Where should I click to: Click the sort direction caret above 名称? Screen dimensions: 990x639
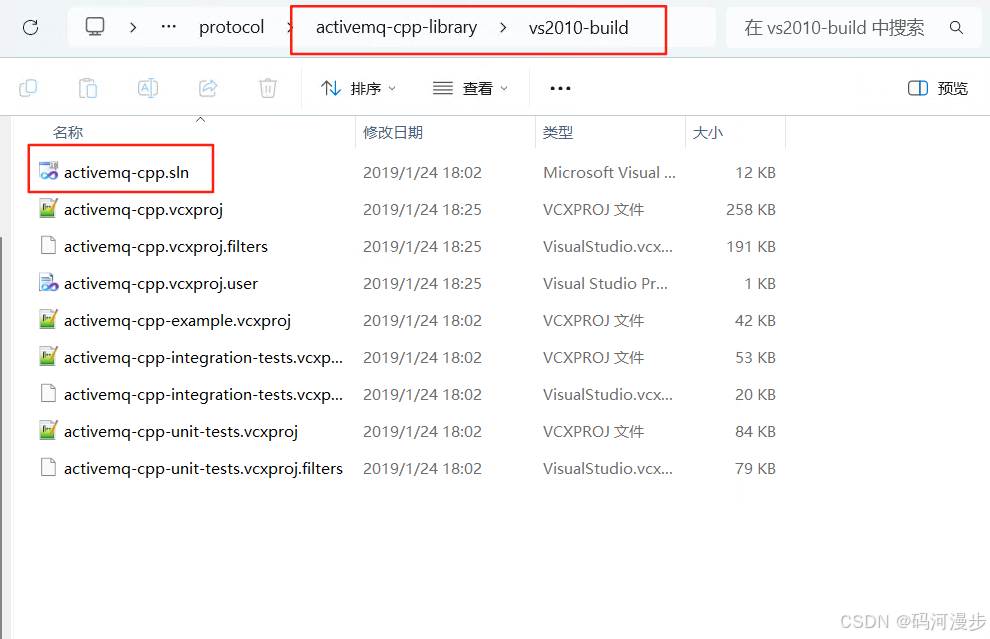(200, 119)
